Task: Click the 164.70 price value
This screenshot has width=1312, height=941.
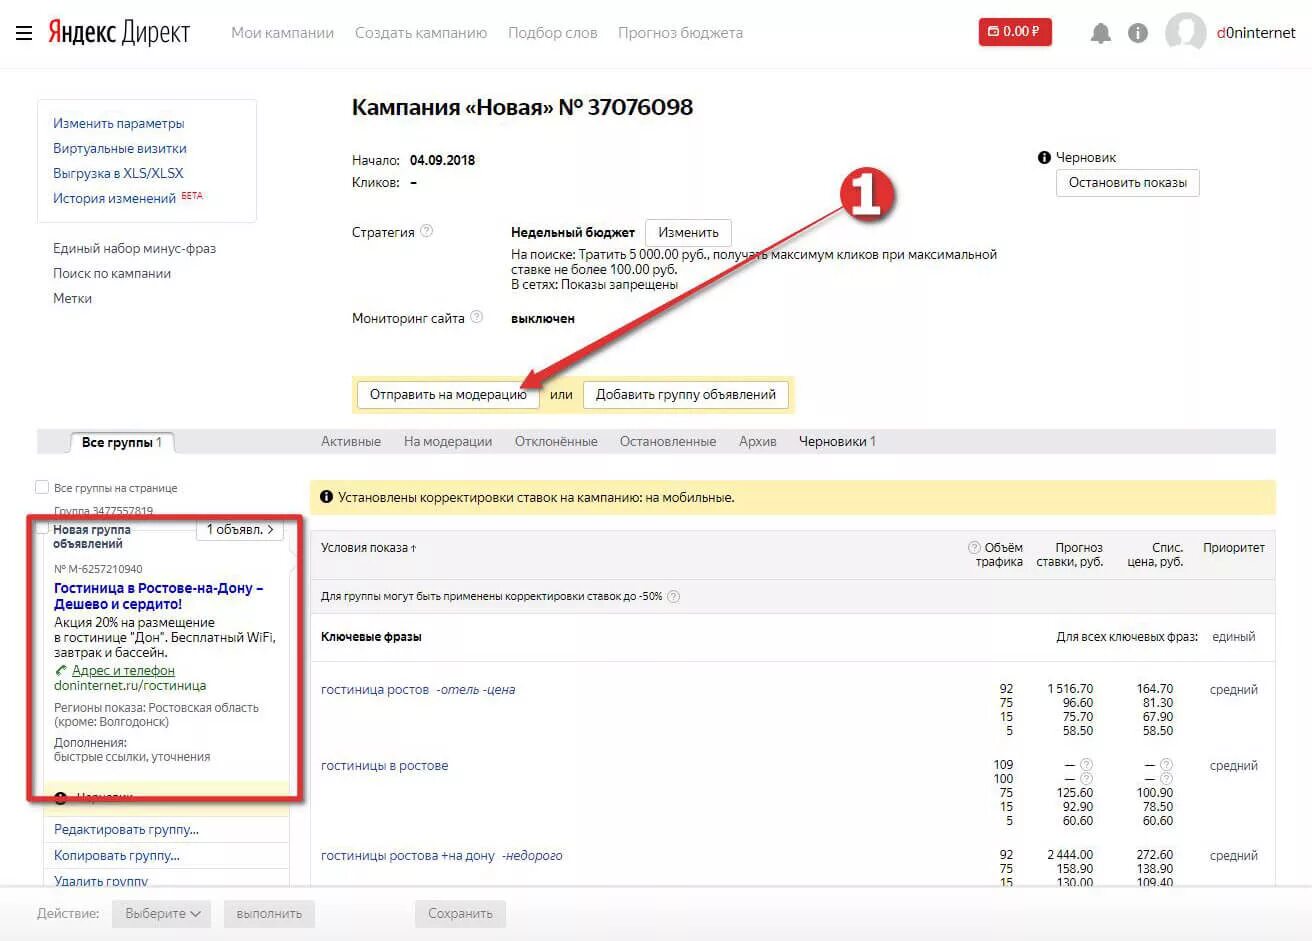Action: click(1155, 688)
